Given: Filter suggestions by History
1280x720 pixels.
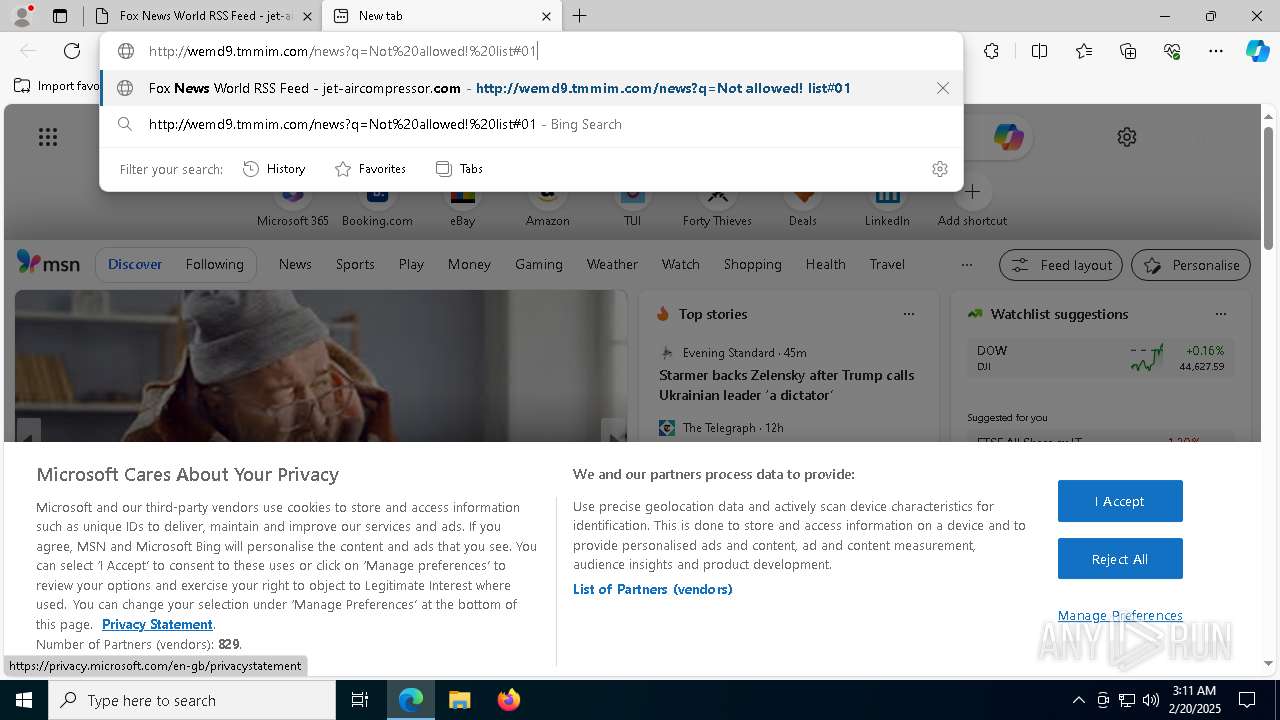Looking at the screenshot, I should coord(274,169).
